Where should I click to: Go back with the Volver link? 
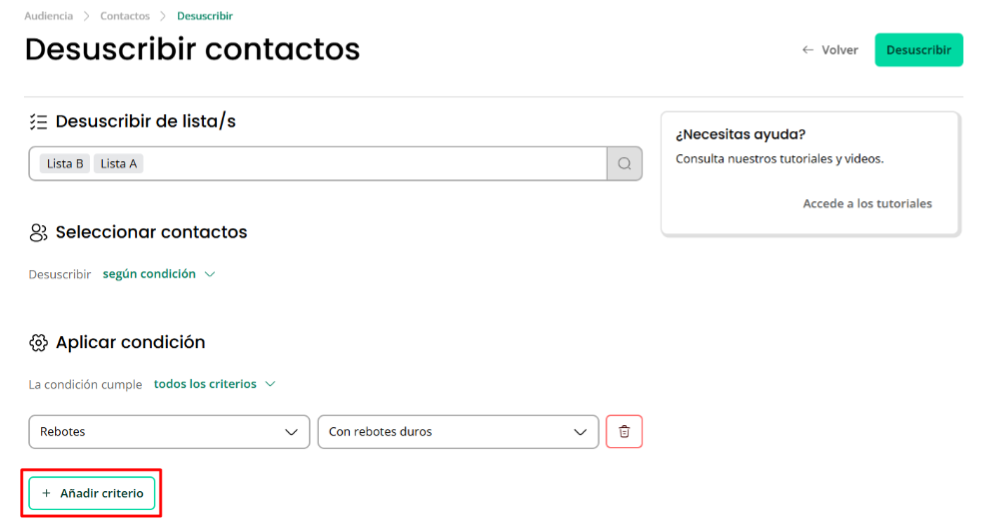point(830,50)
